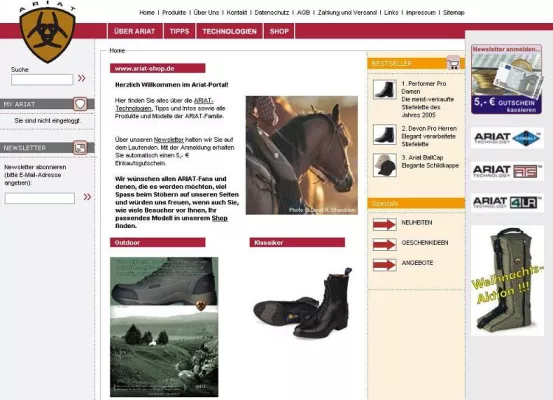553x400 pixels.
Task: Open the TECHNOLOGIEN tab
Action: 230,31
